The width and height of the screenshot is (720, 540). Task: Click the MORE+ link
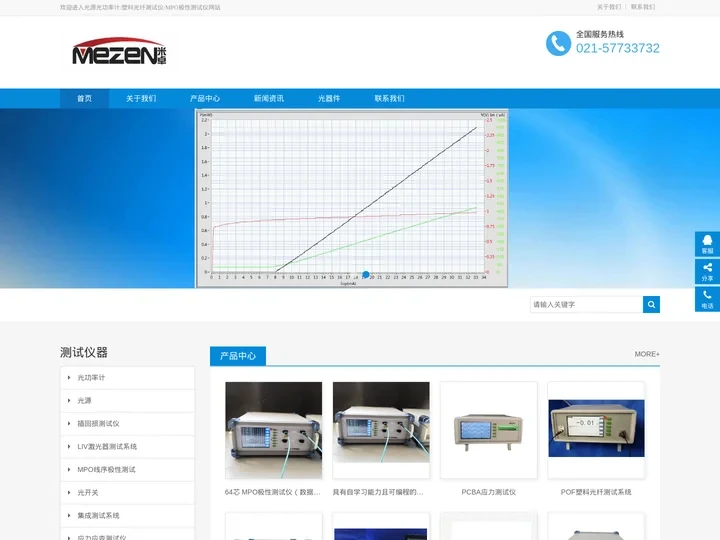coord(647,354)
